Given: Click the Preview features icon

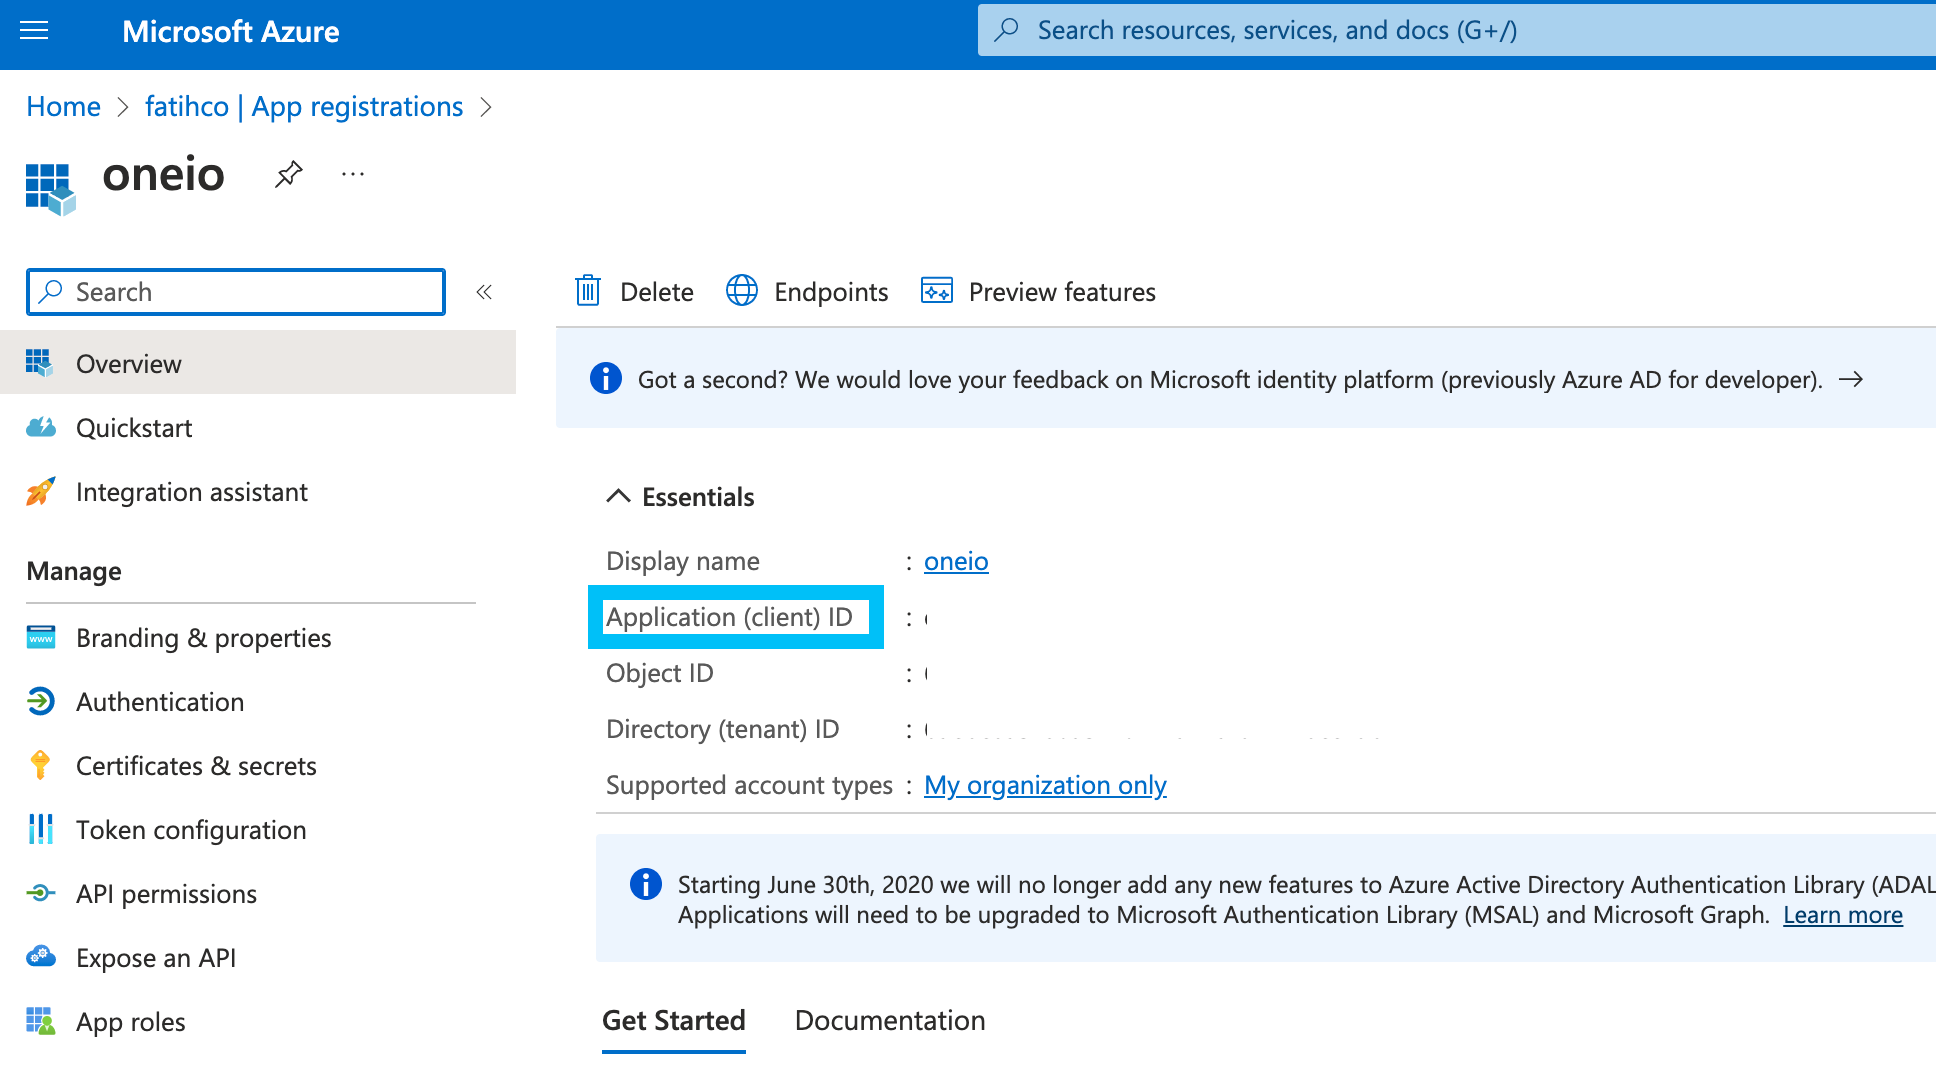Looking at the screenshot, I should point(937,291).
